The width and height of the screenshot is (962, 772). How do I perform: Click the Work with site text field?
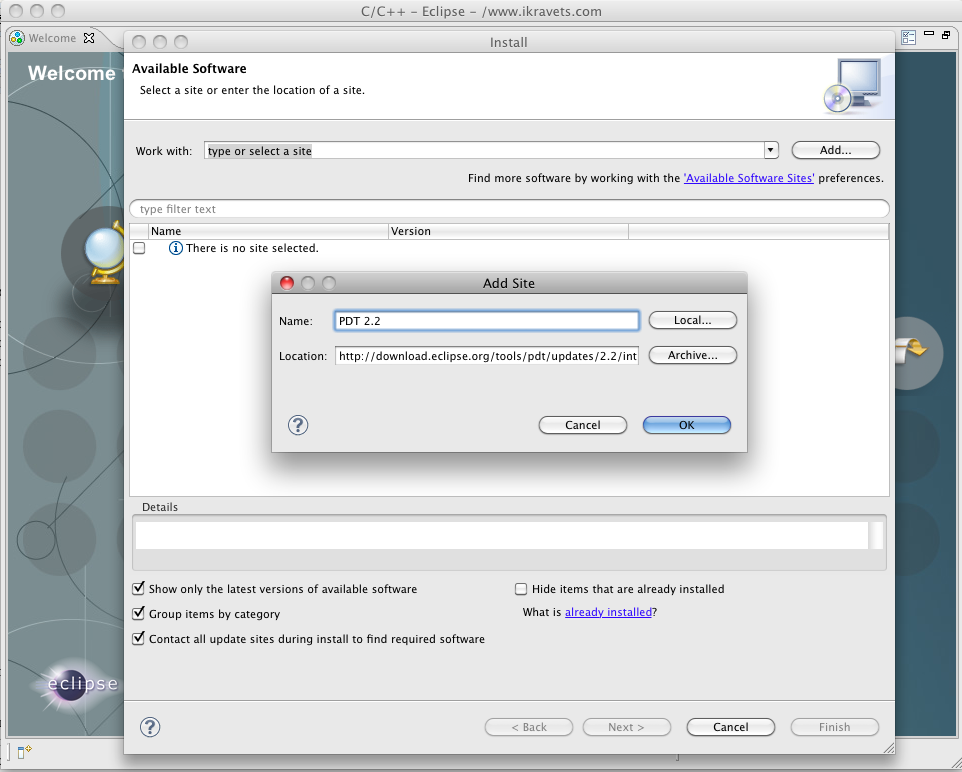point(484,150)
